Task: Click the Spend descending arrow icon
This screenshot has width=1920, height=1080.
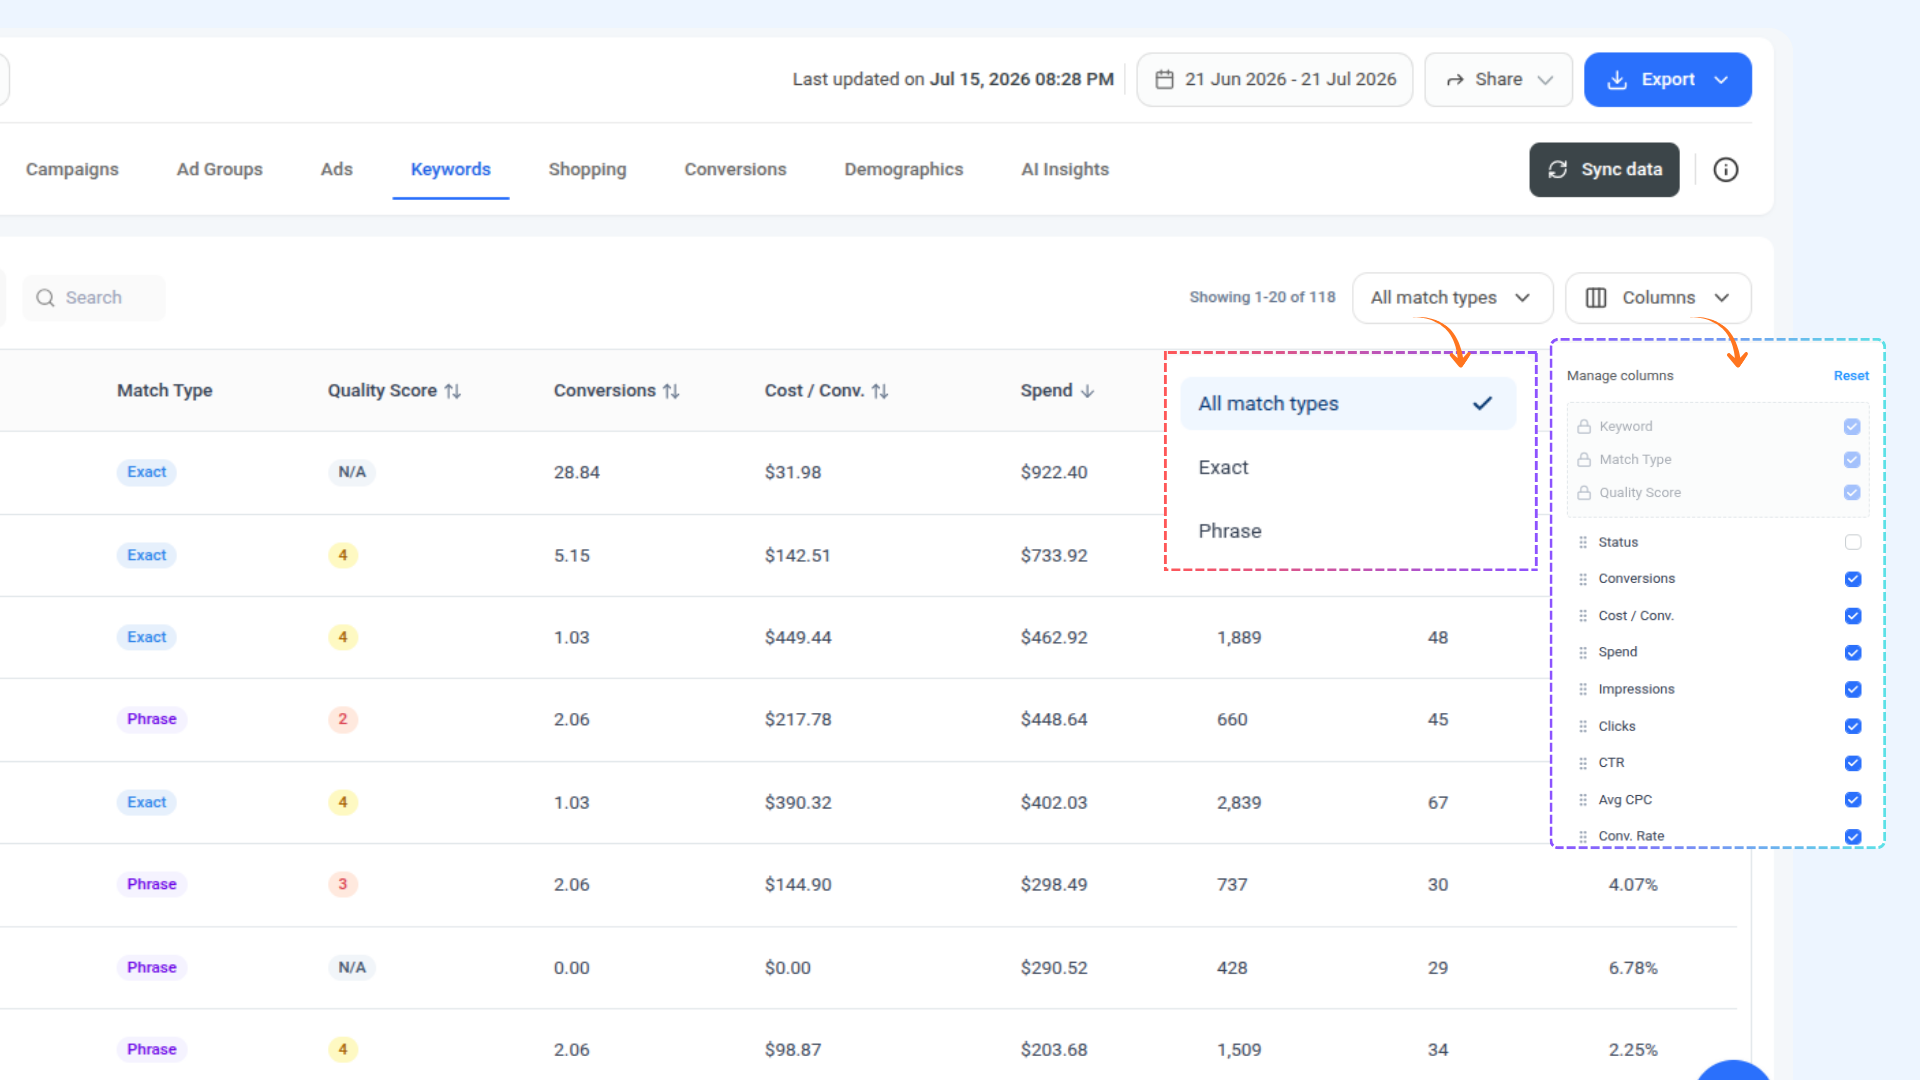Action: (x=1087, y=391)
